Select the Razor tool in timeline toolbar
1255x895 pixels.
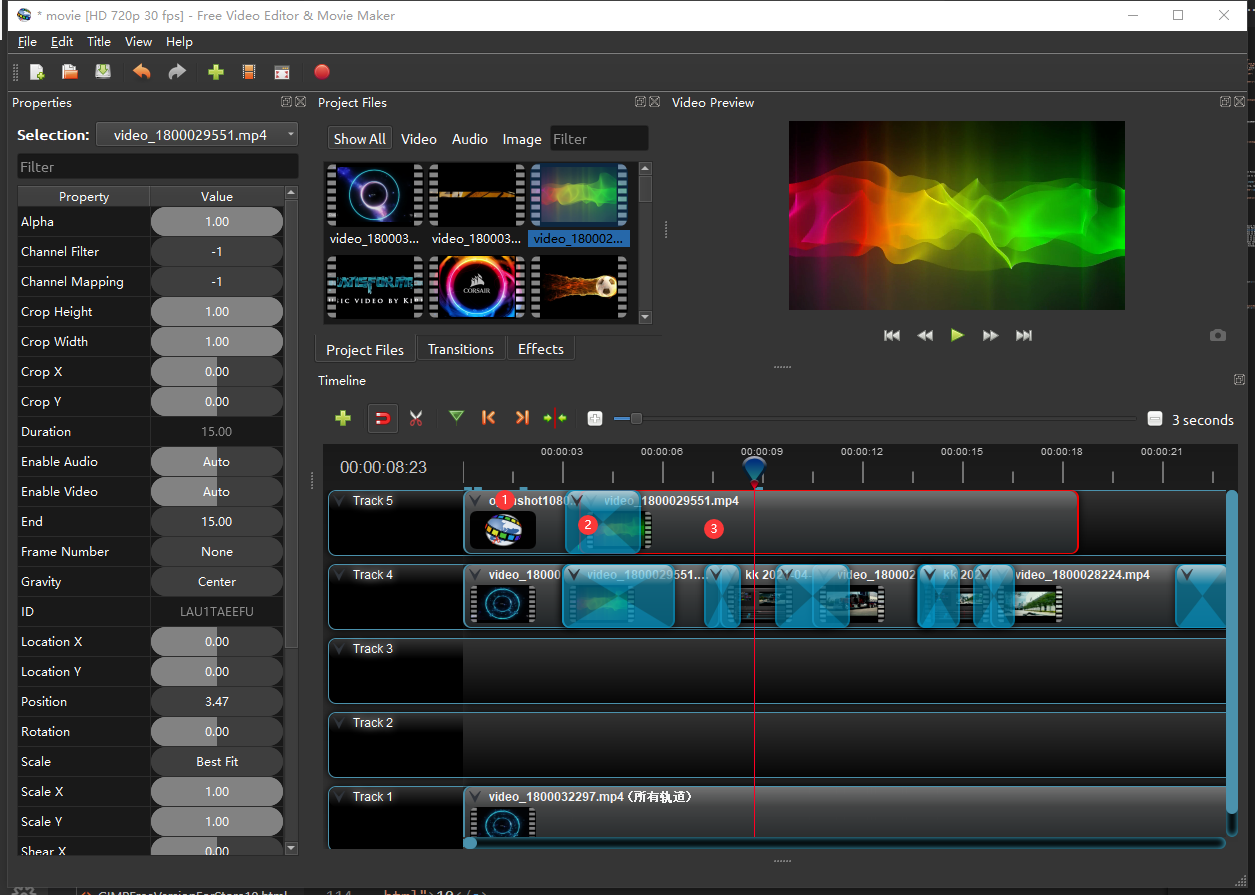tap(416, 418)
